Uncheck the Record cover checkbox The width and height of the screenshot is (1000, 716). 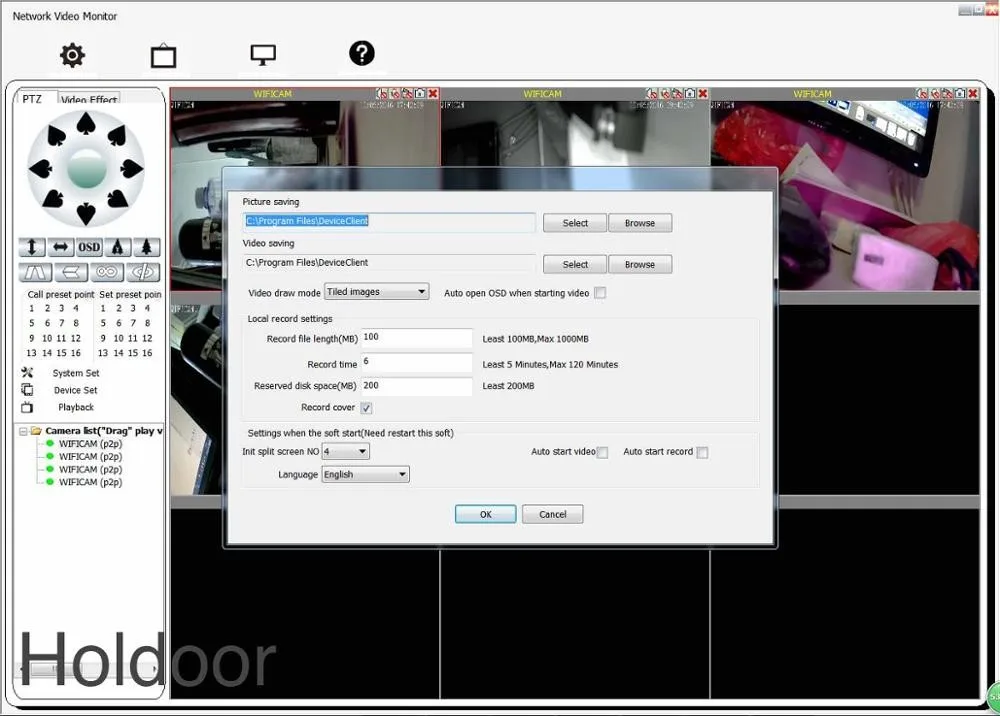pos(366,408)
